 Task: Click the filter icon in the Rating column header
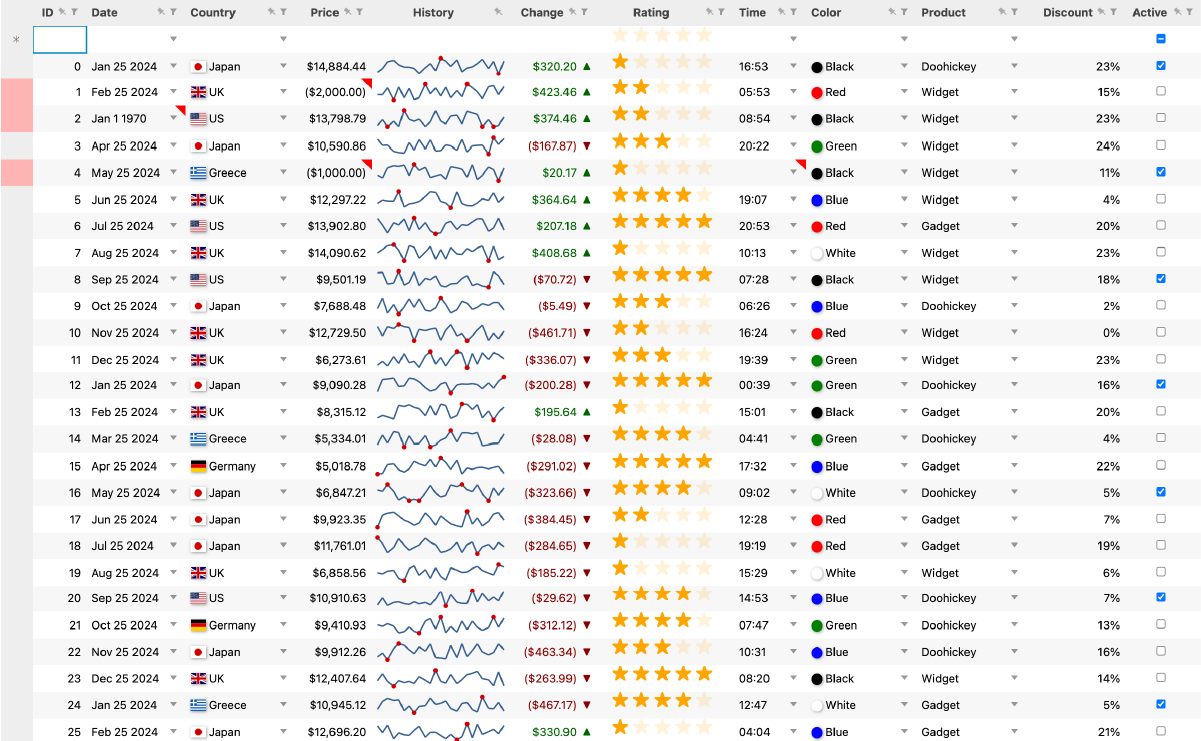720,13
